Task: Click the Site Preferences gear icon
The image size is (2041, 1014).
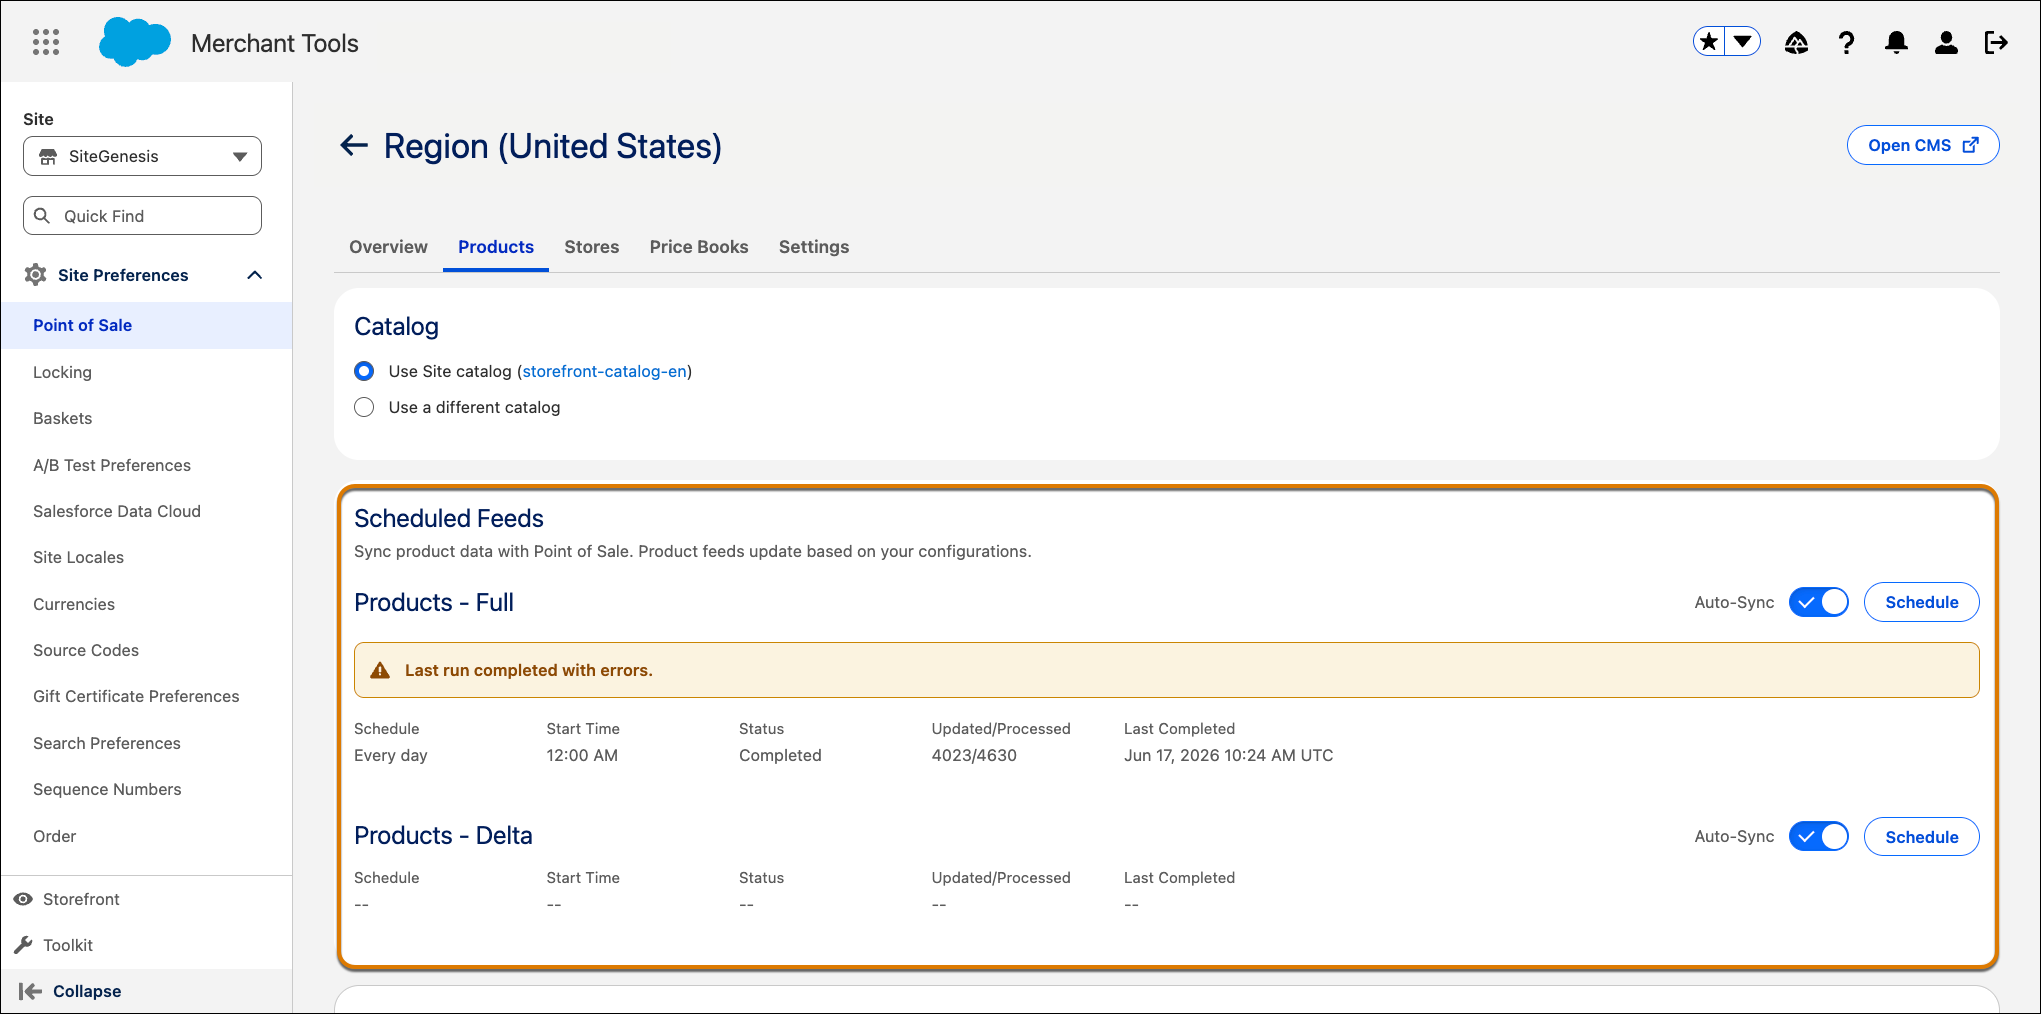Action: 36,275
